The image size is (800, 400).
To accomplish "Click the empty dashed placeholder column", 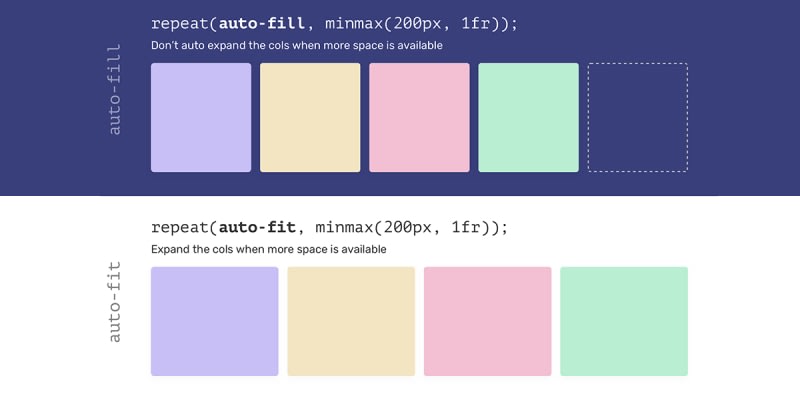I will 637,117.
